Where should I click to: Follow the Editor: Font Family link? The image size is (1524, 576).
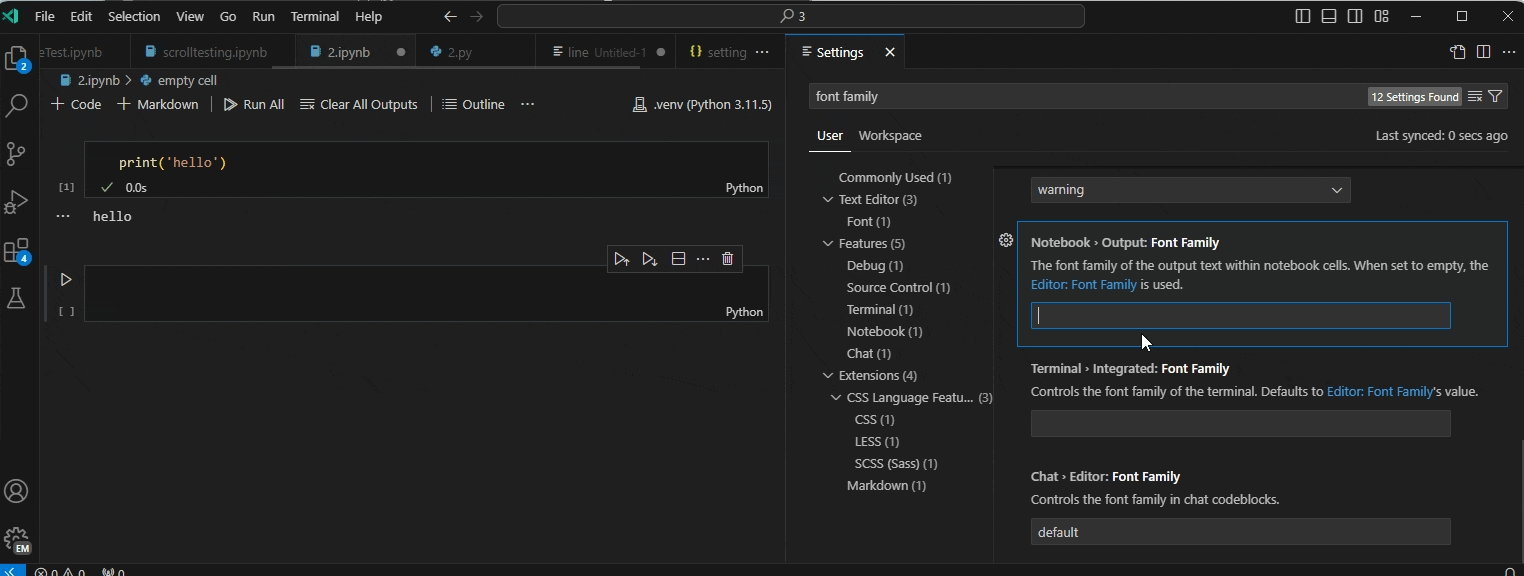coord(1083,284)
